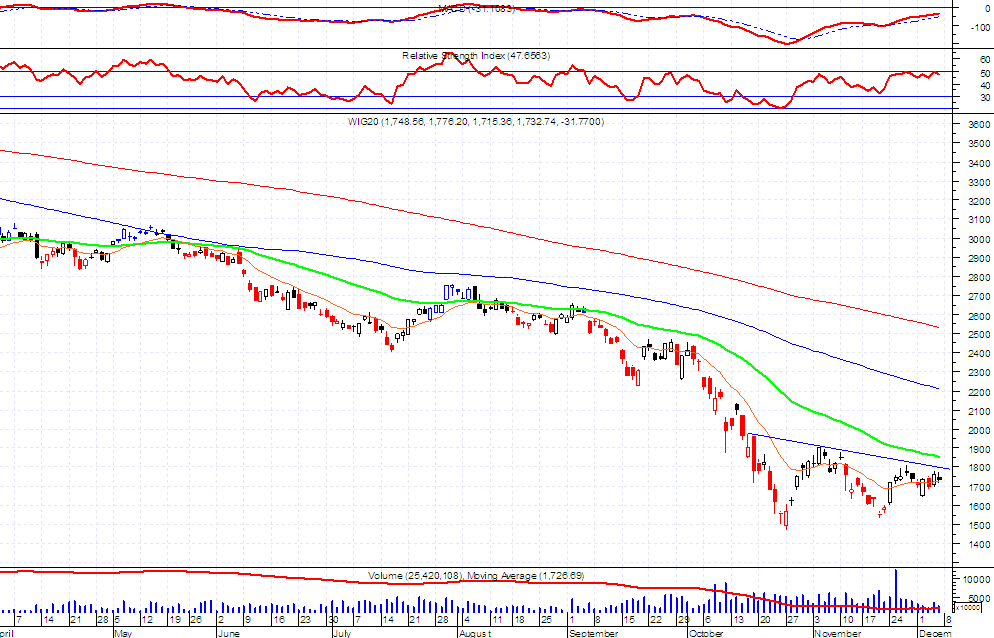The image size is (994, 638).
Task: Choose the 3000 price axis label
Action: (x=979, y=239)
